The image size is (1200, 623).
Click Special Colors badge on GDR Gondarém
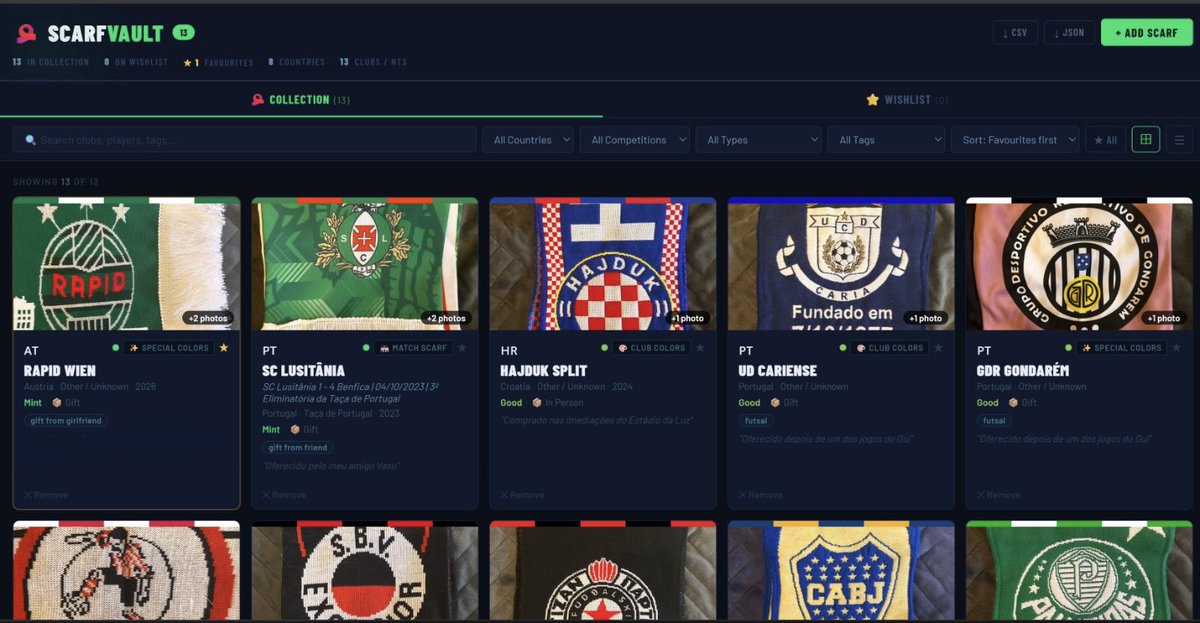pyautogui.click(x=1121, y=348)
